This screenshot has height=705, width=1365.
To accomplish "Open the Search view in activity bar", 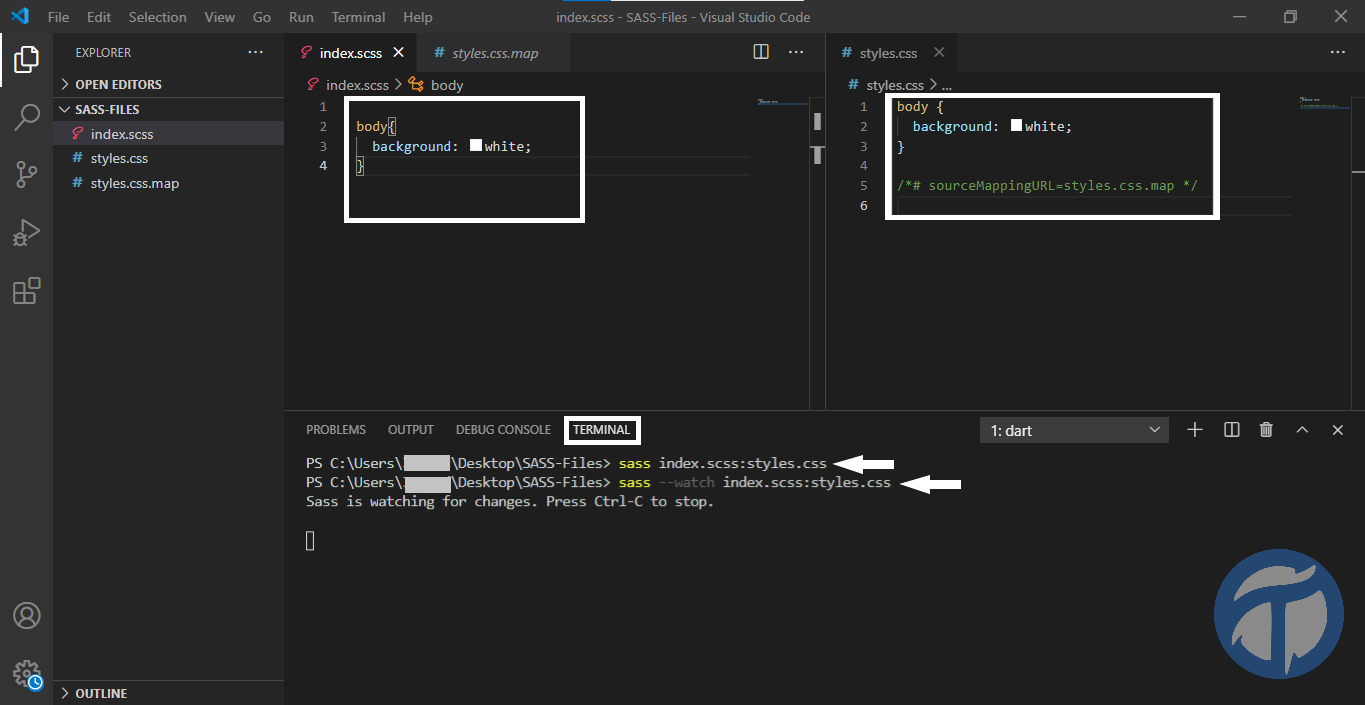I will pyautogui.click(x=26, y=117).
